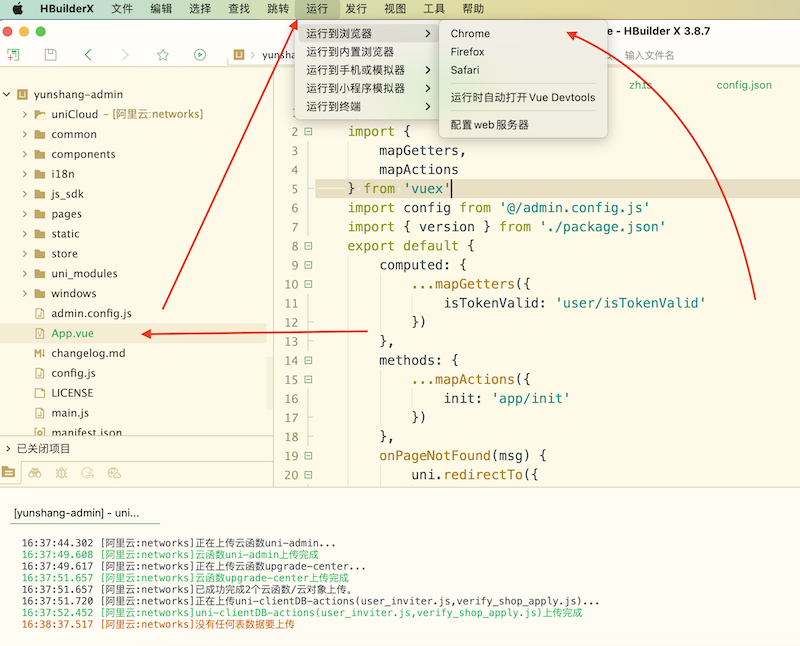Open the 编辑 menu
Image resolution: width=800 pixels, height=646 pixels.
click(x=161, y=9)
